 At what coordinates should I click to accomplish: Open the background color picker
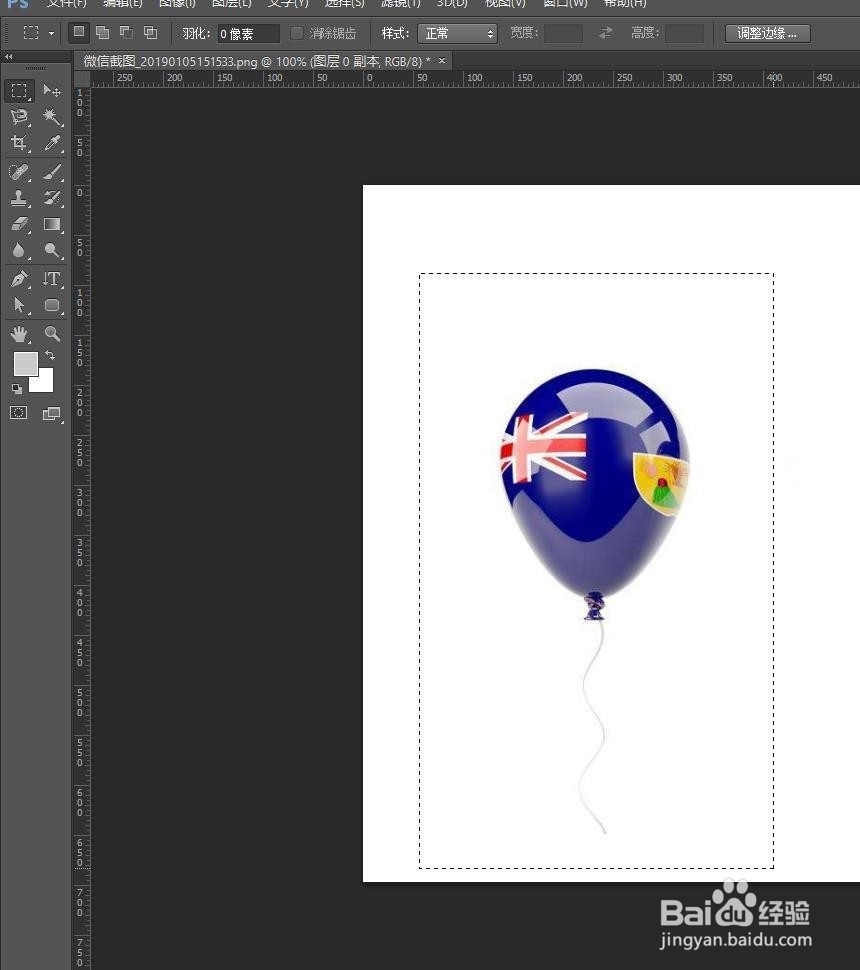click(x=45, y=384)
